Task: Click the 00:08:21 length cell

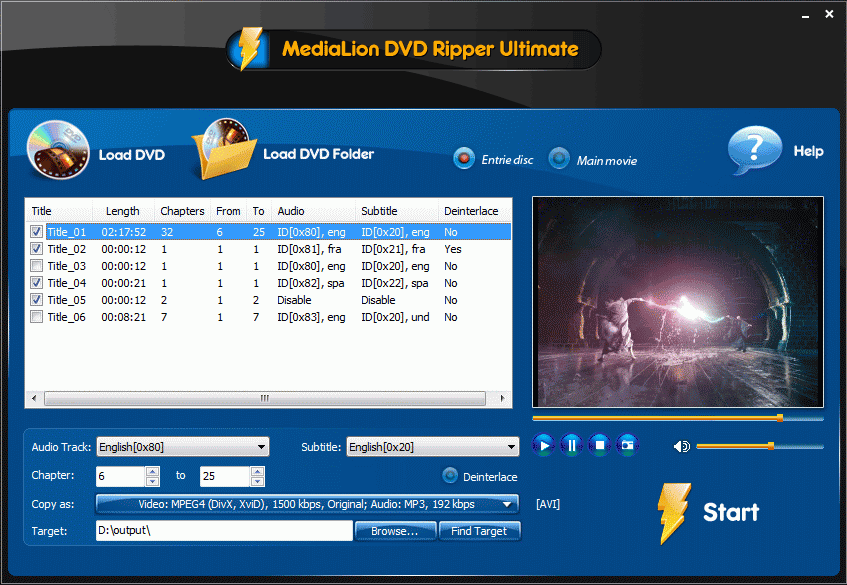Action: tap(124, 317)
